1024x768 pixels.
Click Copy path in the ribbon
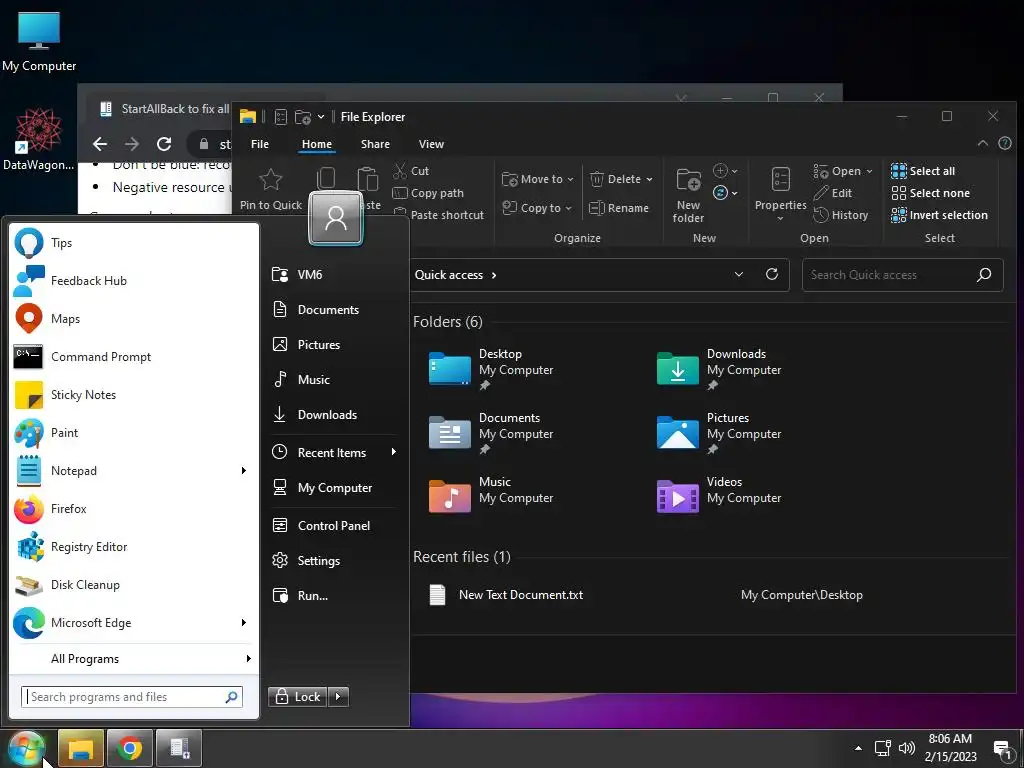tap(428, 193)
